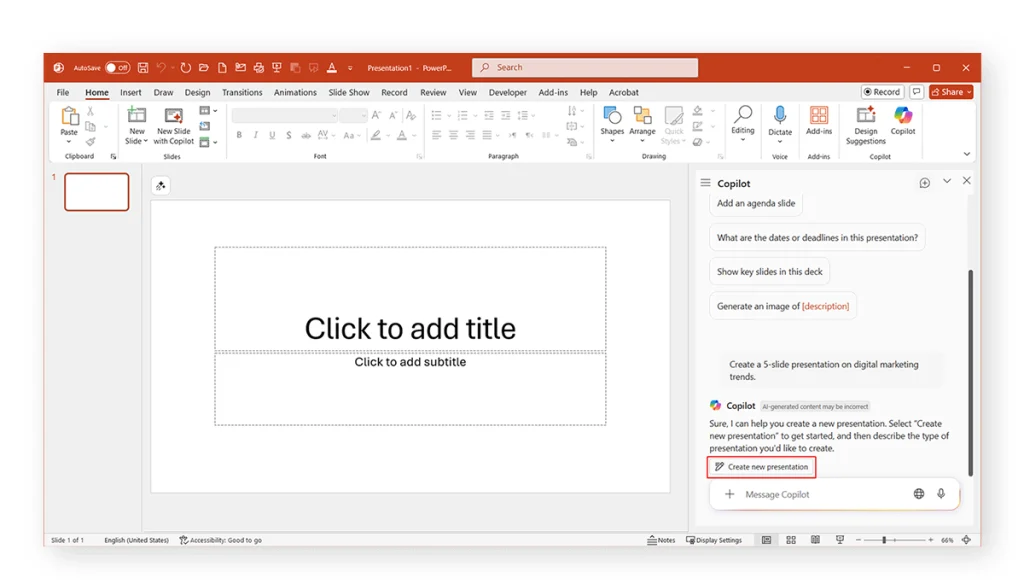This screenshot has width=1024, height=584.
Task: Start a new chat in Copilot pane
Action: (x=924, y=183)
